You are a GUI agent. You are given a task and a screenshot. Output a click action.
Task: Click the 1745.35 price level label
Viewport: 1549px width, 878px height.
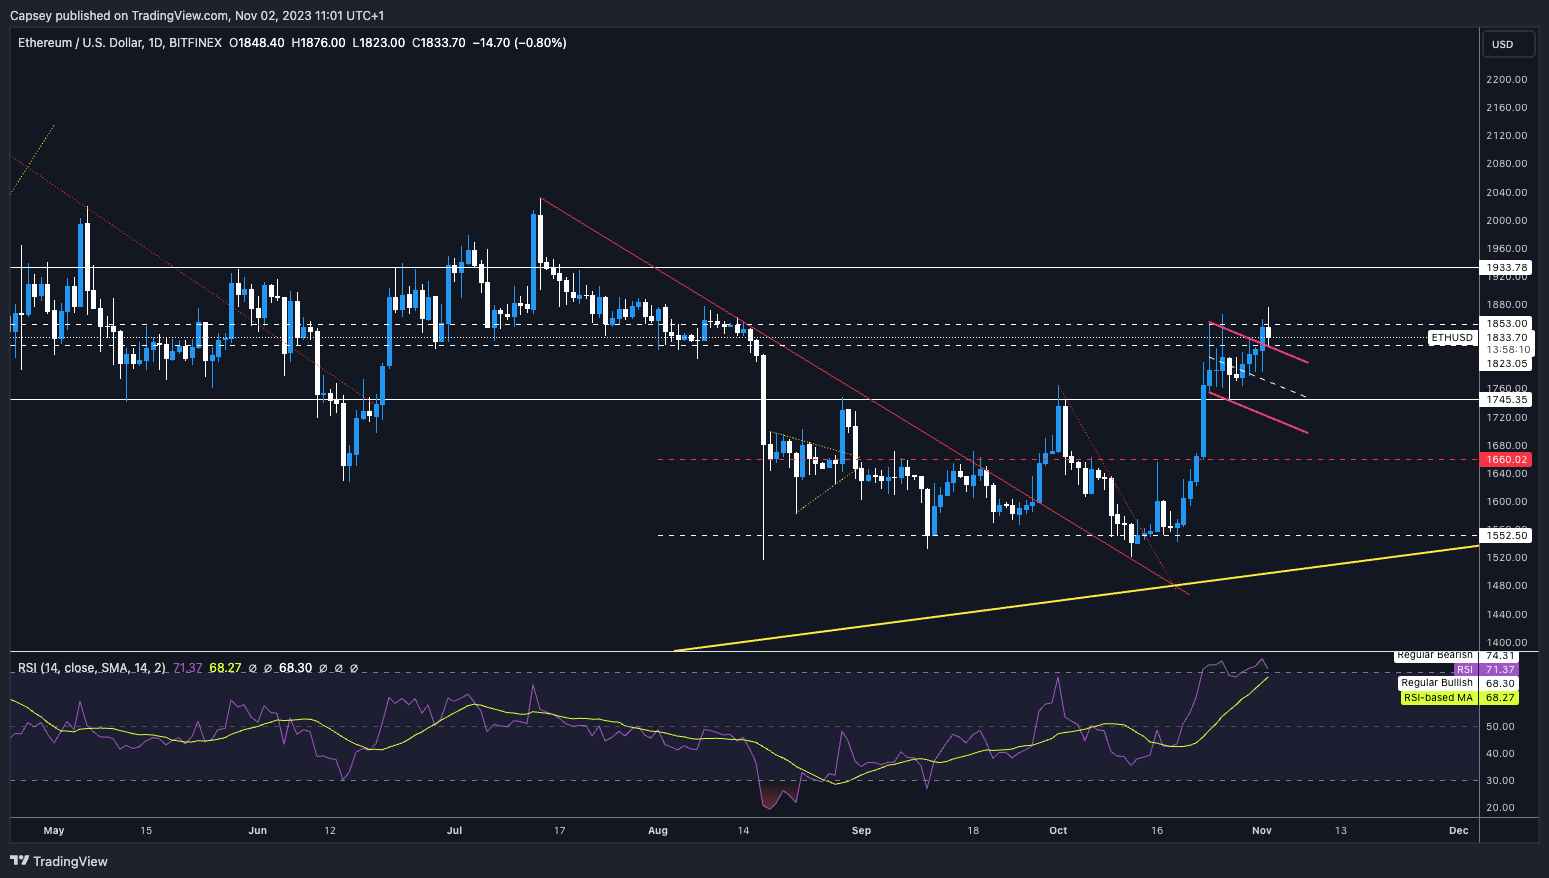(x=1505, y=398)
